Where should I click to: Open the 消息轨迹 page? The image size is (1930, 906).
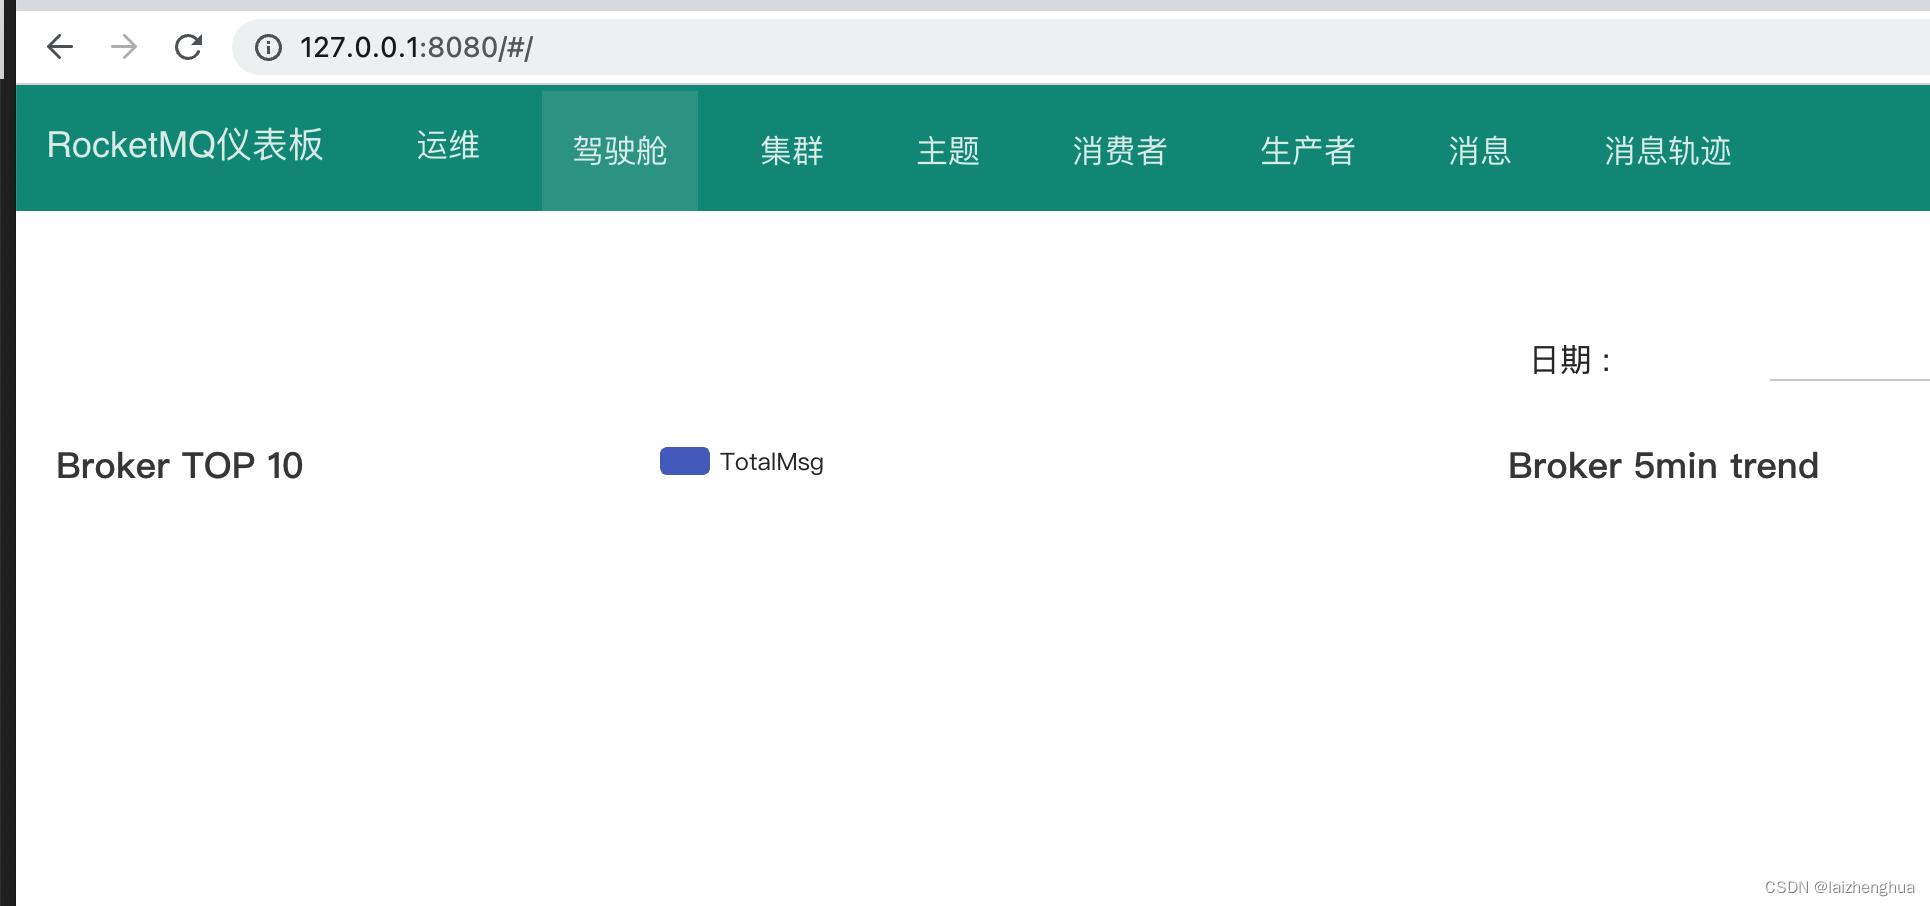1668,151
